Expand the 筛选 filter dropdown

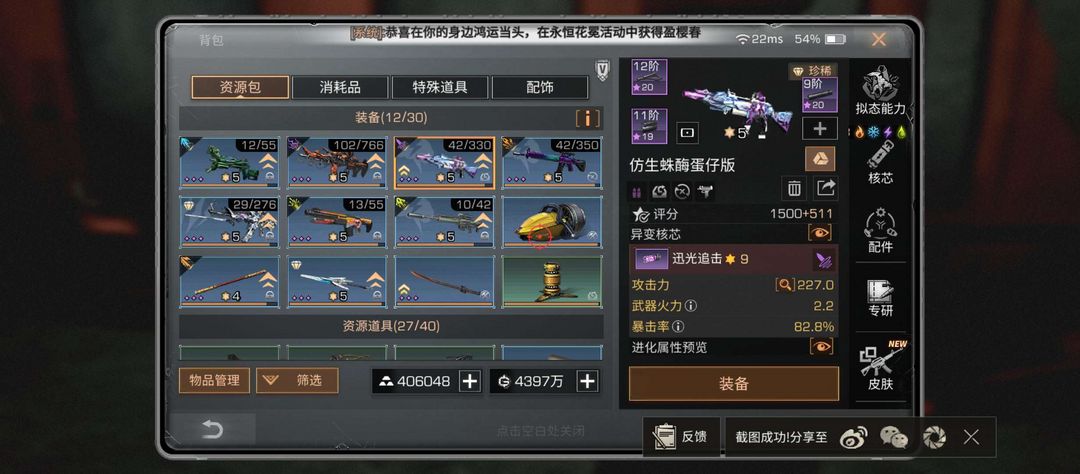(297, 380)
